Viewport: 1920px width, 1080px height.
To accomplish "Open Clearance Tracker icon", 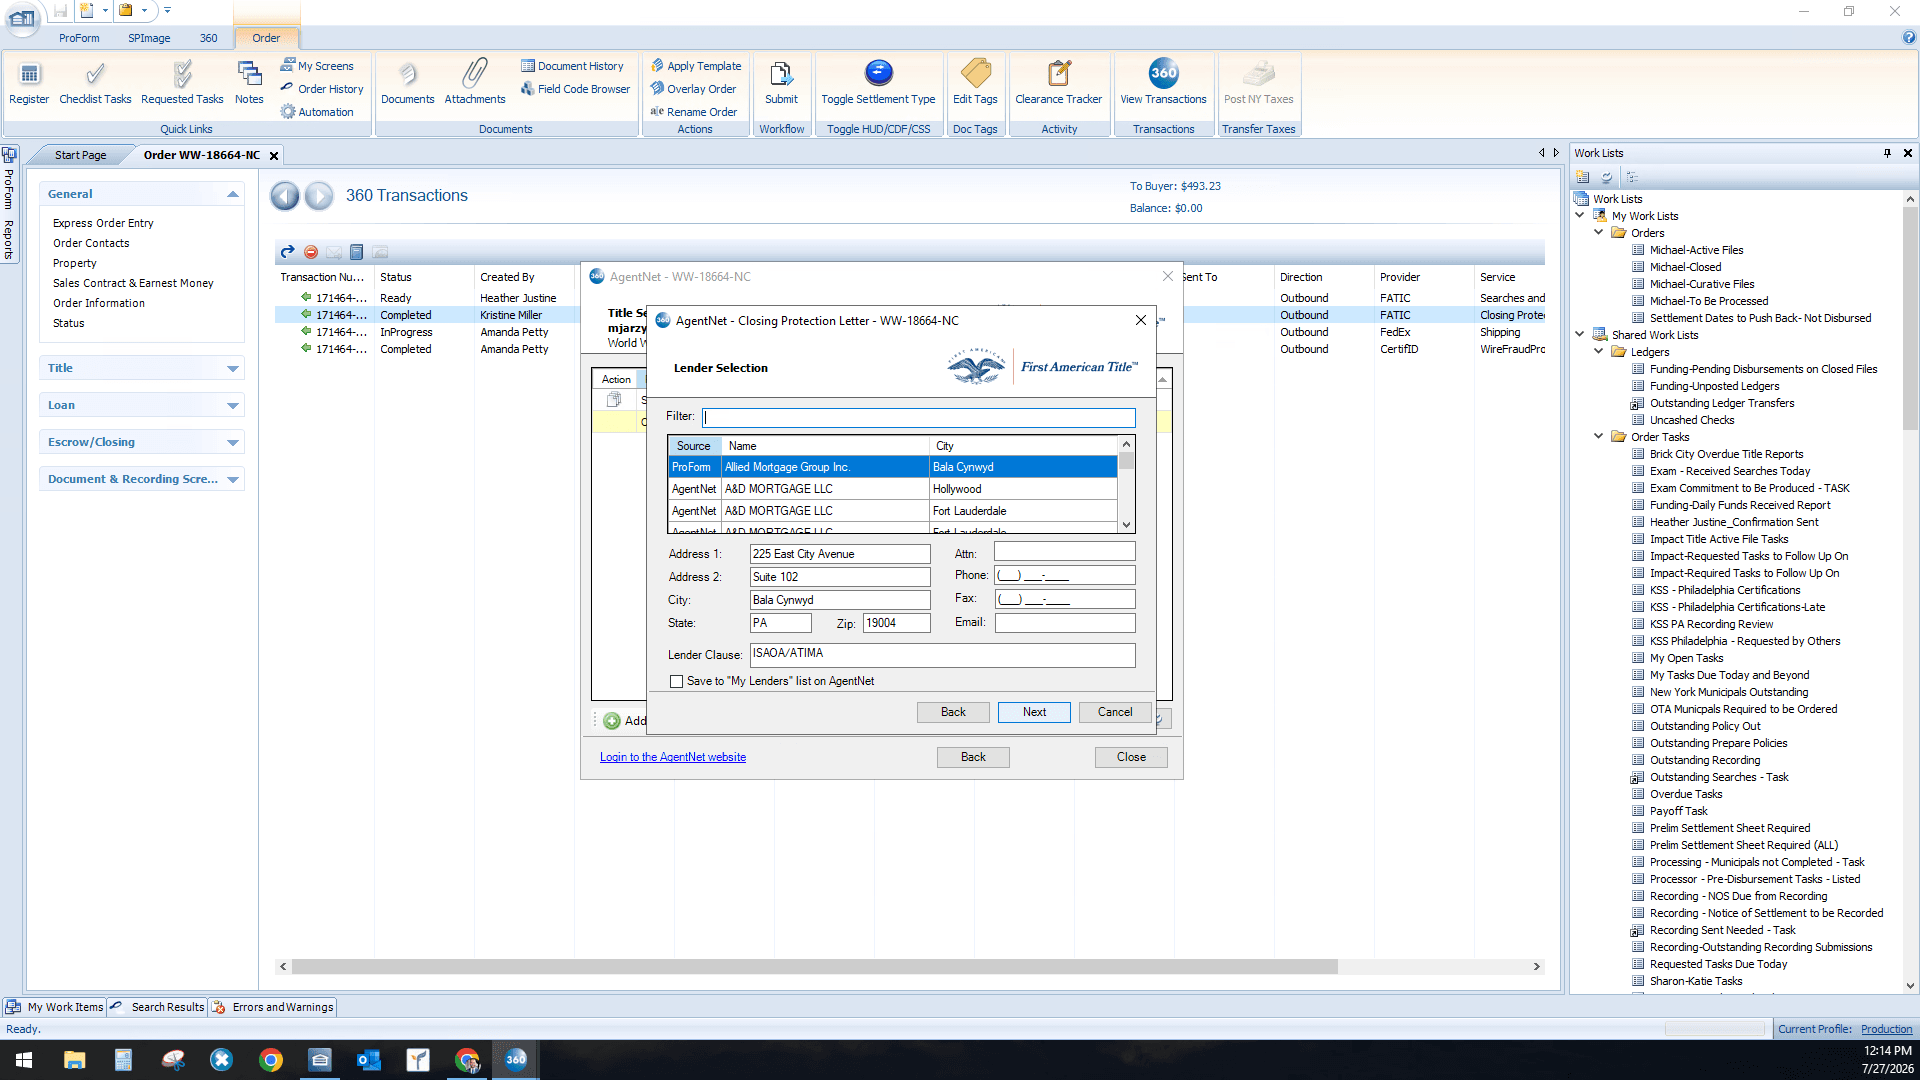I will click(x=1058, y=82).
